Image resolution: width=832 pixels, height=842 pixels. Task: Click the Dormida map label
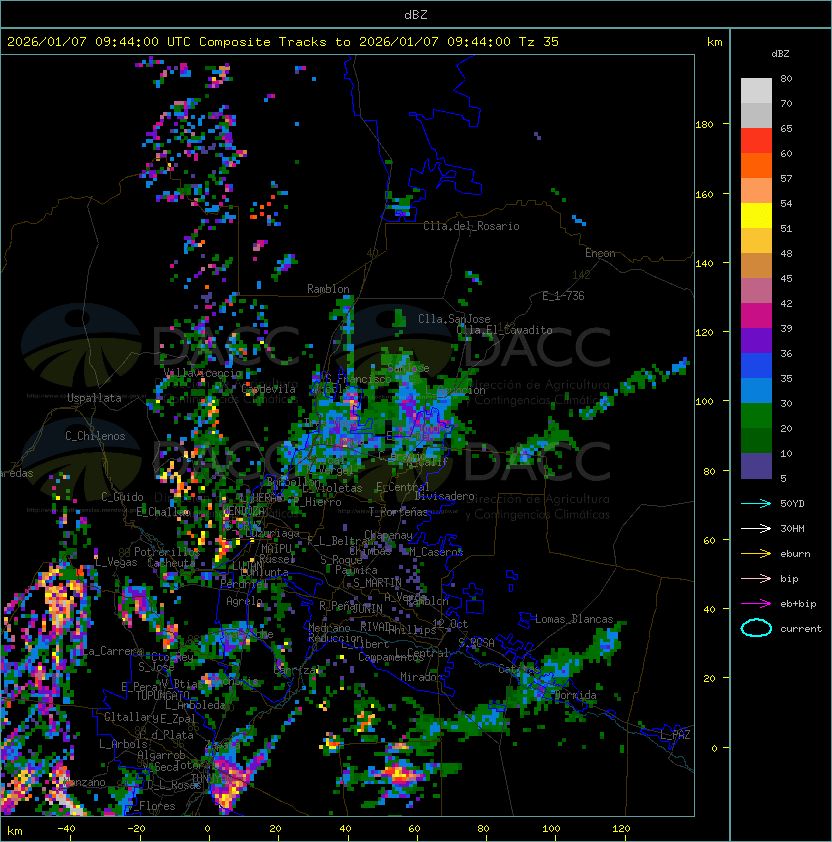coord(575,695)
